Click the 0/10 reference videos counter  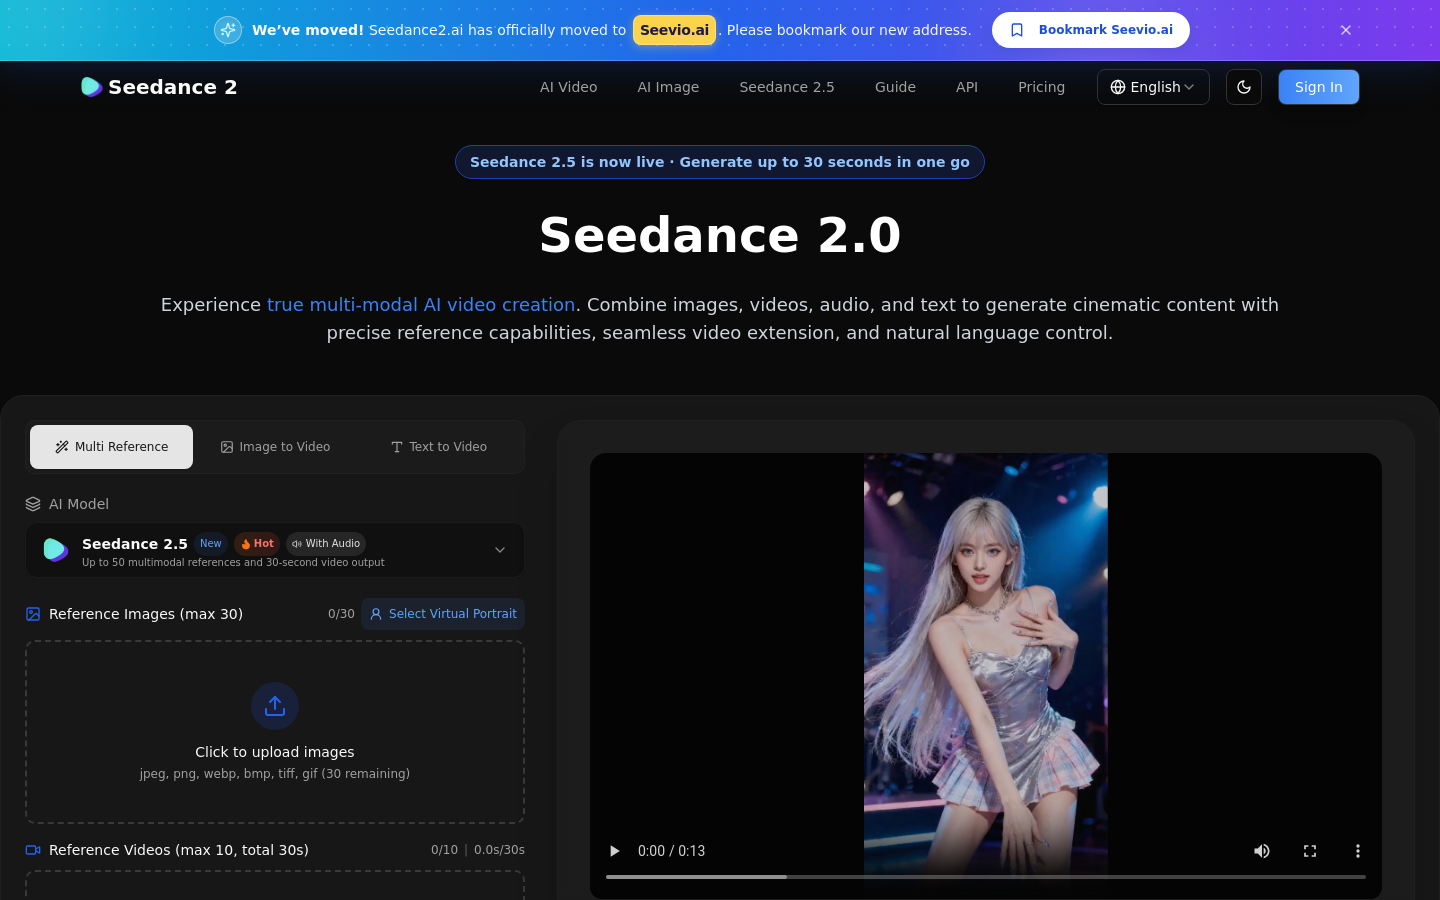[x=444, y=850]
